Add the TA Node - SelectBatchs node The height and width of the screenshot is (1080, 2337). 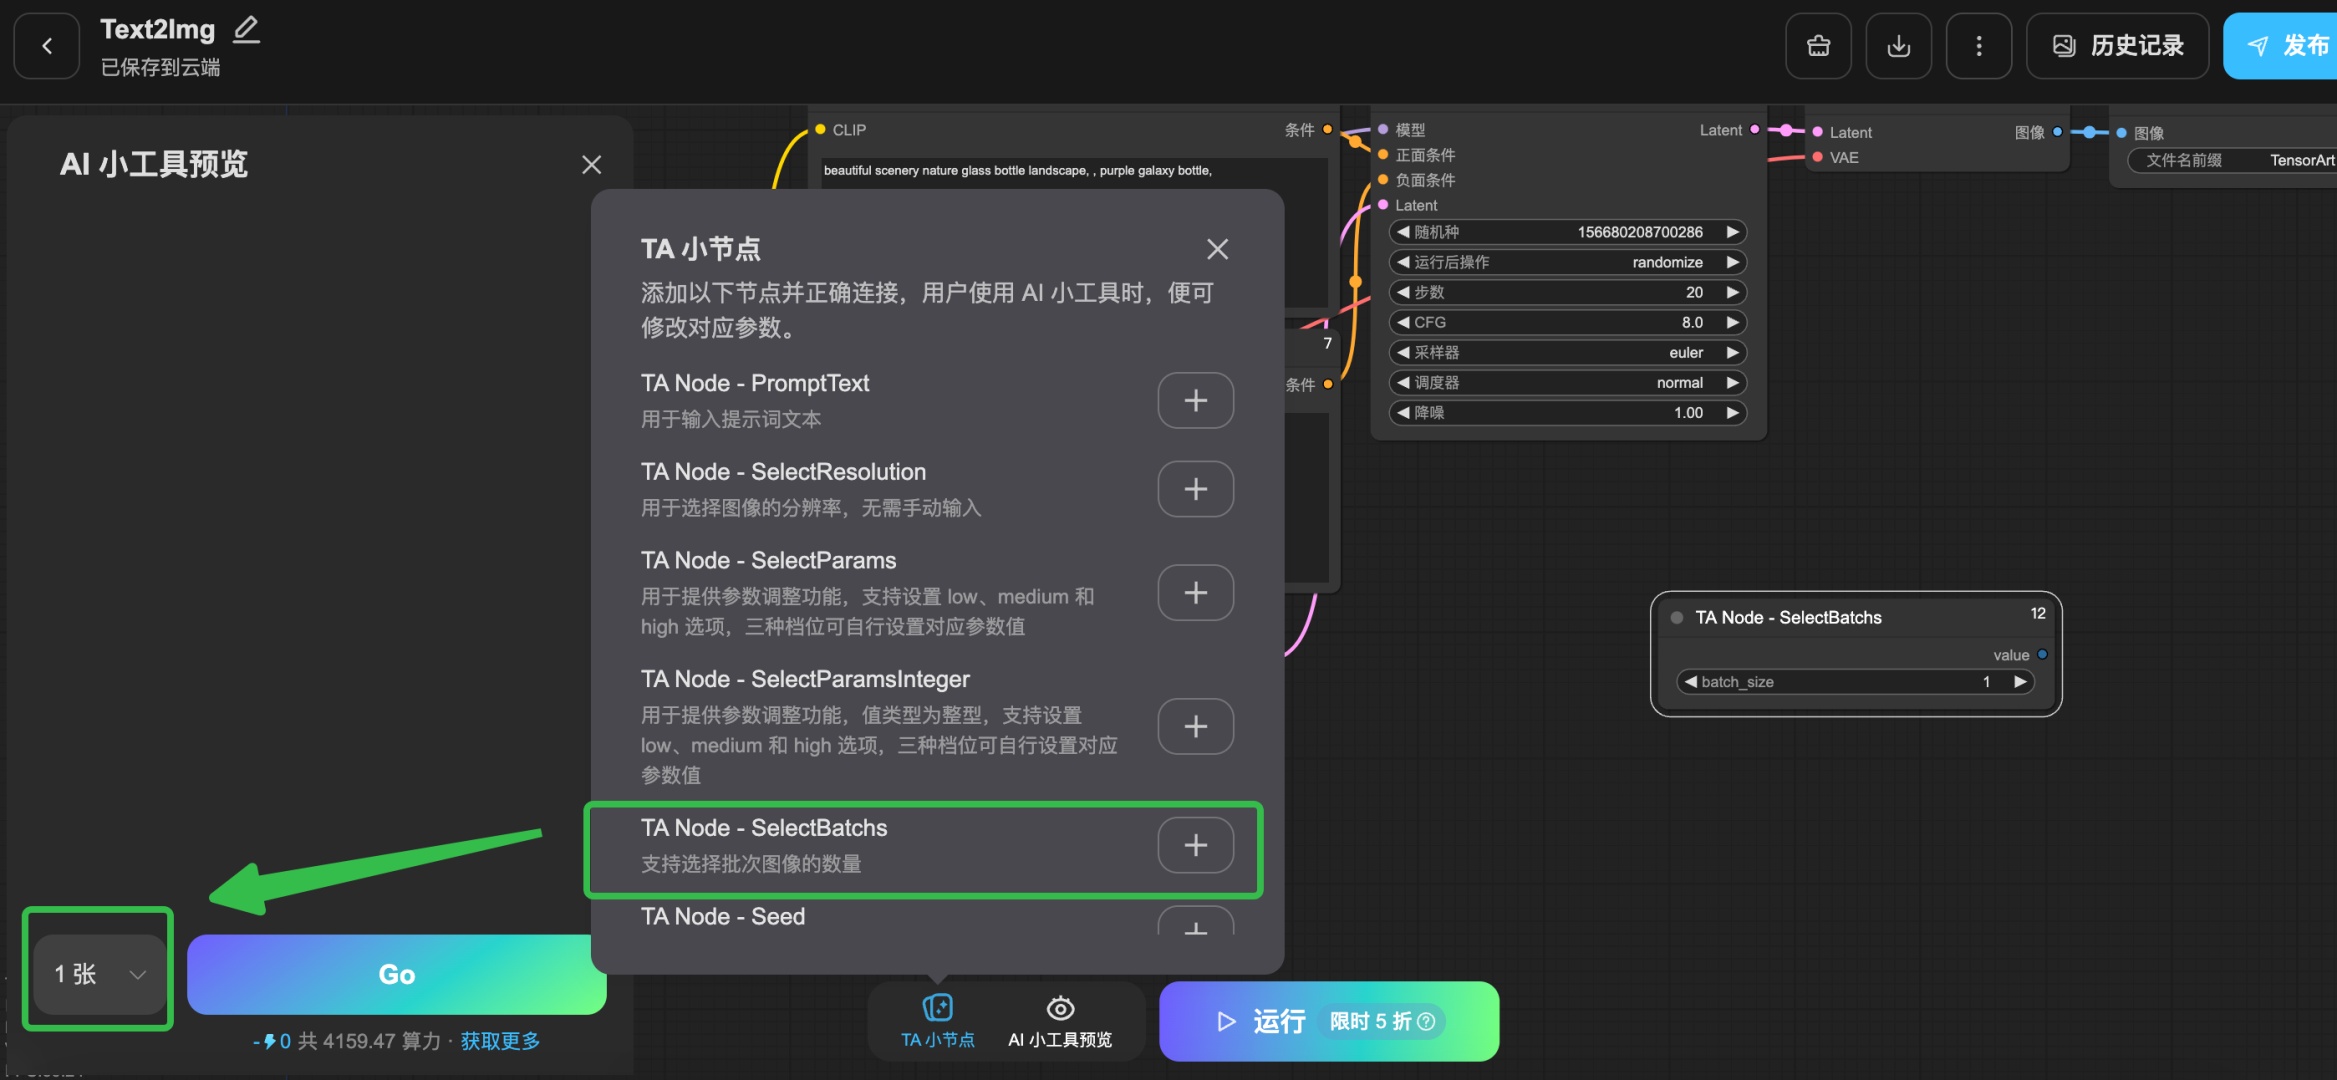pyautogui.click(x=1195, y=845)
